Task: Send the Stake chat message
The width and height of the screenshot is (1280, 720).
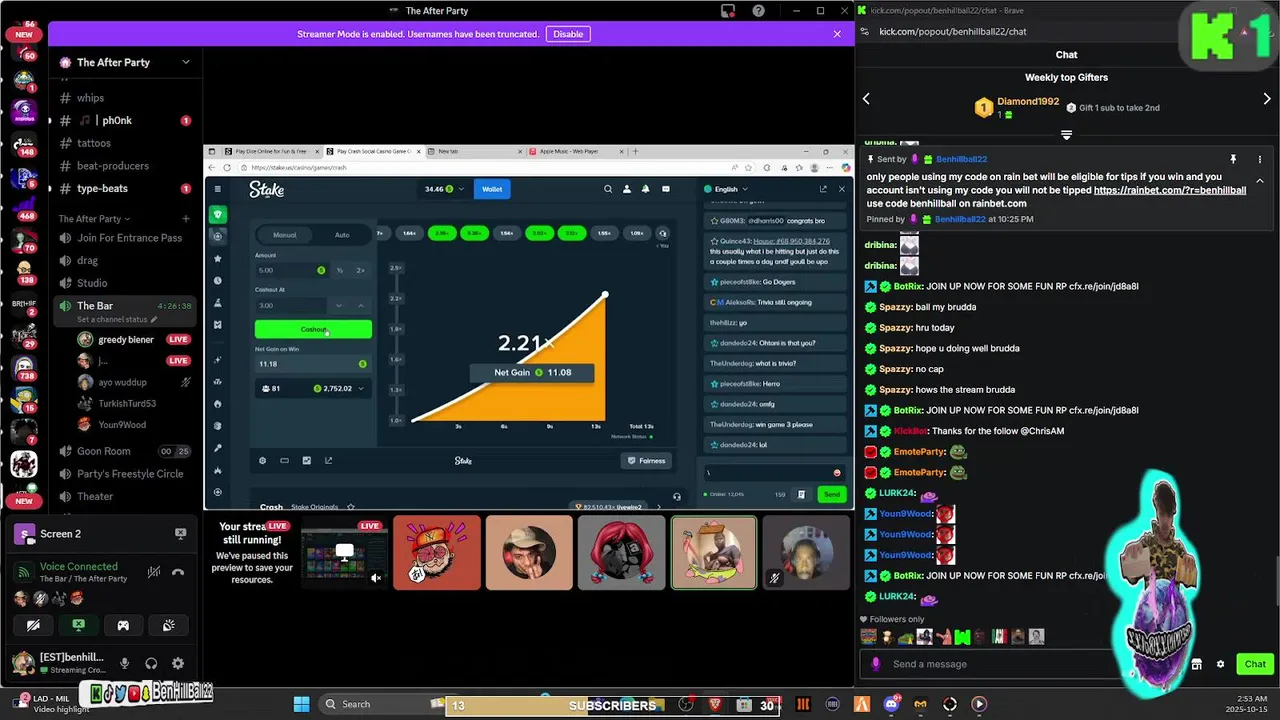Action: click(x=831, y=494)
